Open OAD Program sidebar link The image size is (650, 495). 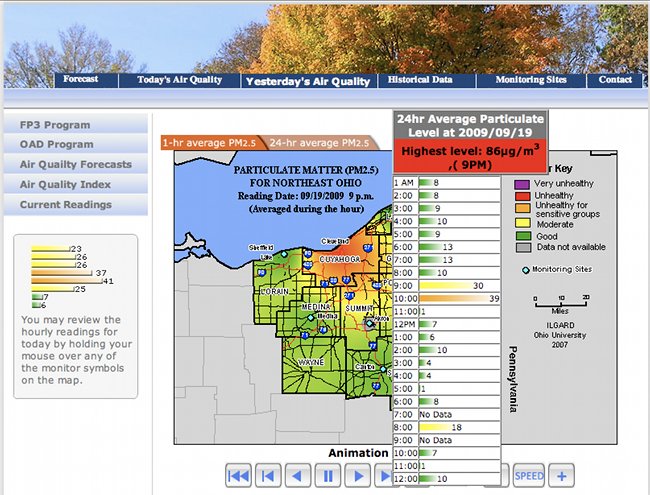click(75, 145)
